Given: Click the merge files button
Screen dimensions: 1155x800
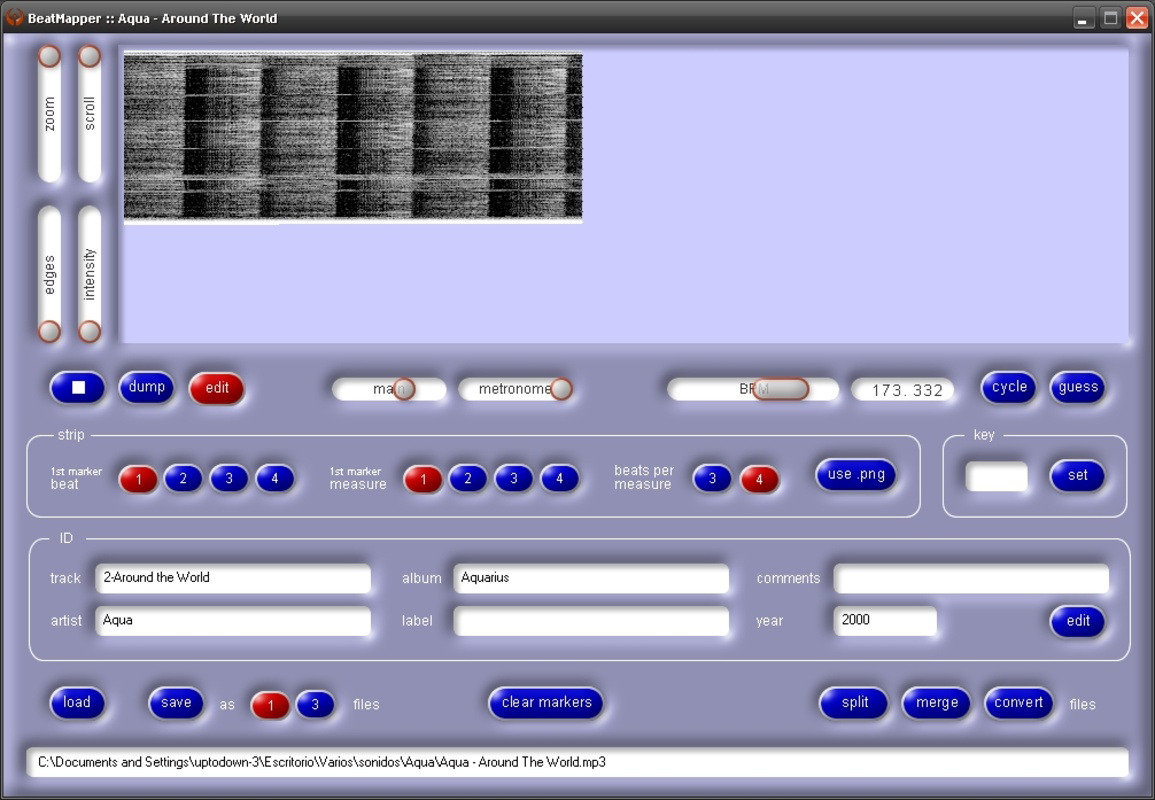Looking at the screenshot, I should click(x=936, y=703).
